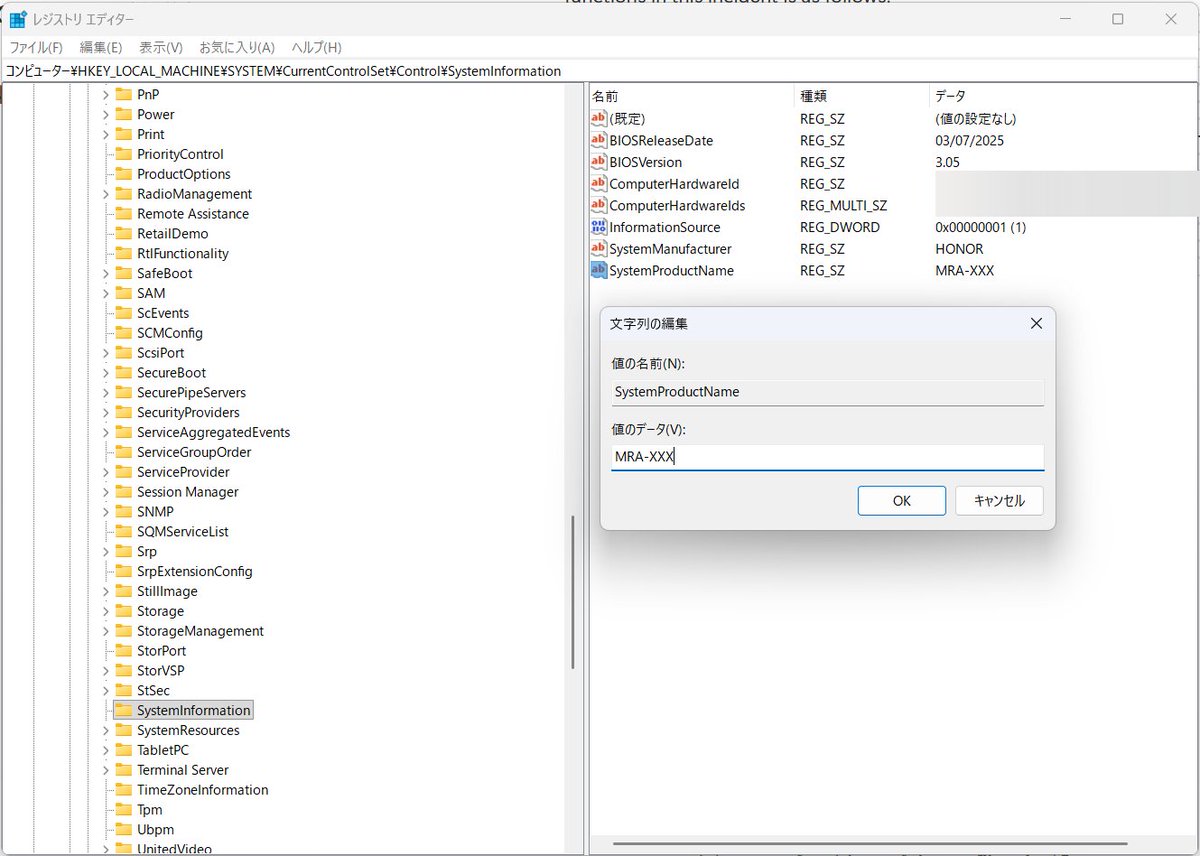Click the folder icon beside PriorityControl

pyautogui.click(x=123, y=154)
